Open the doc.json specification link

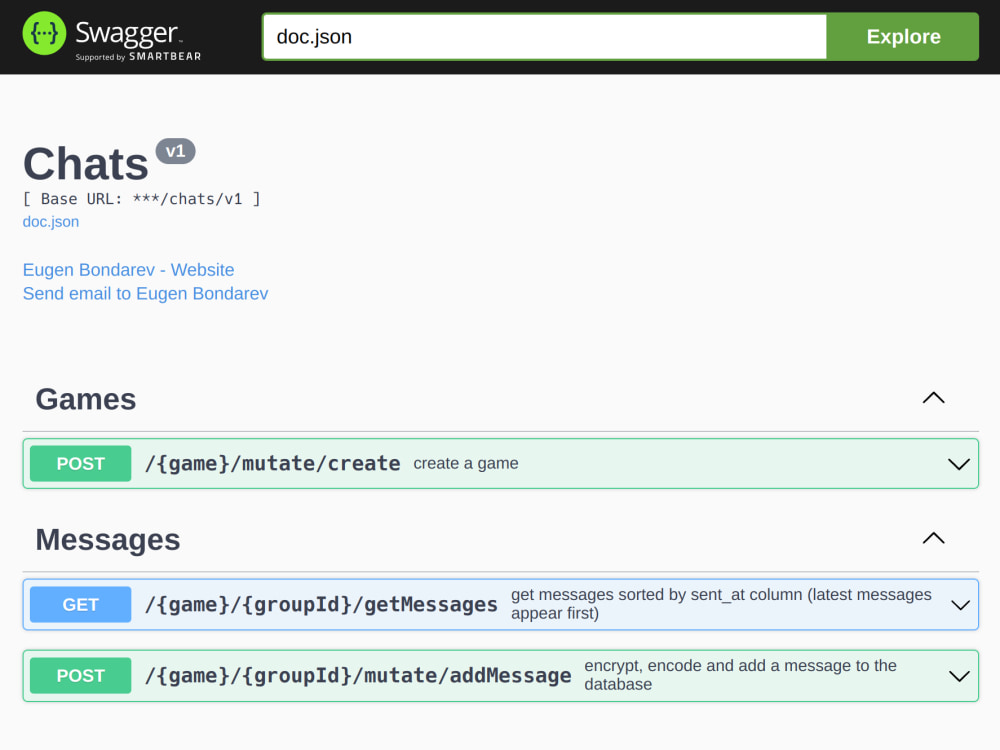[x=50, y=221]
